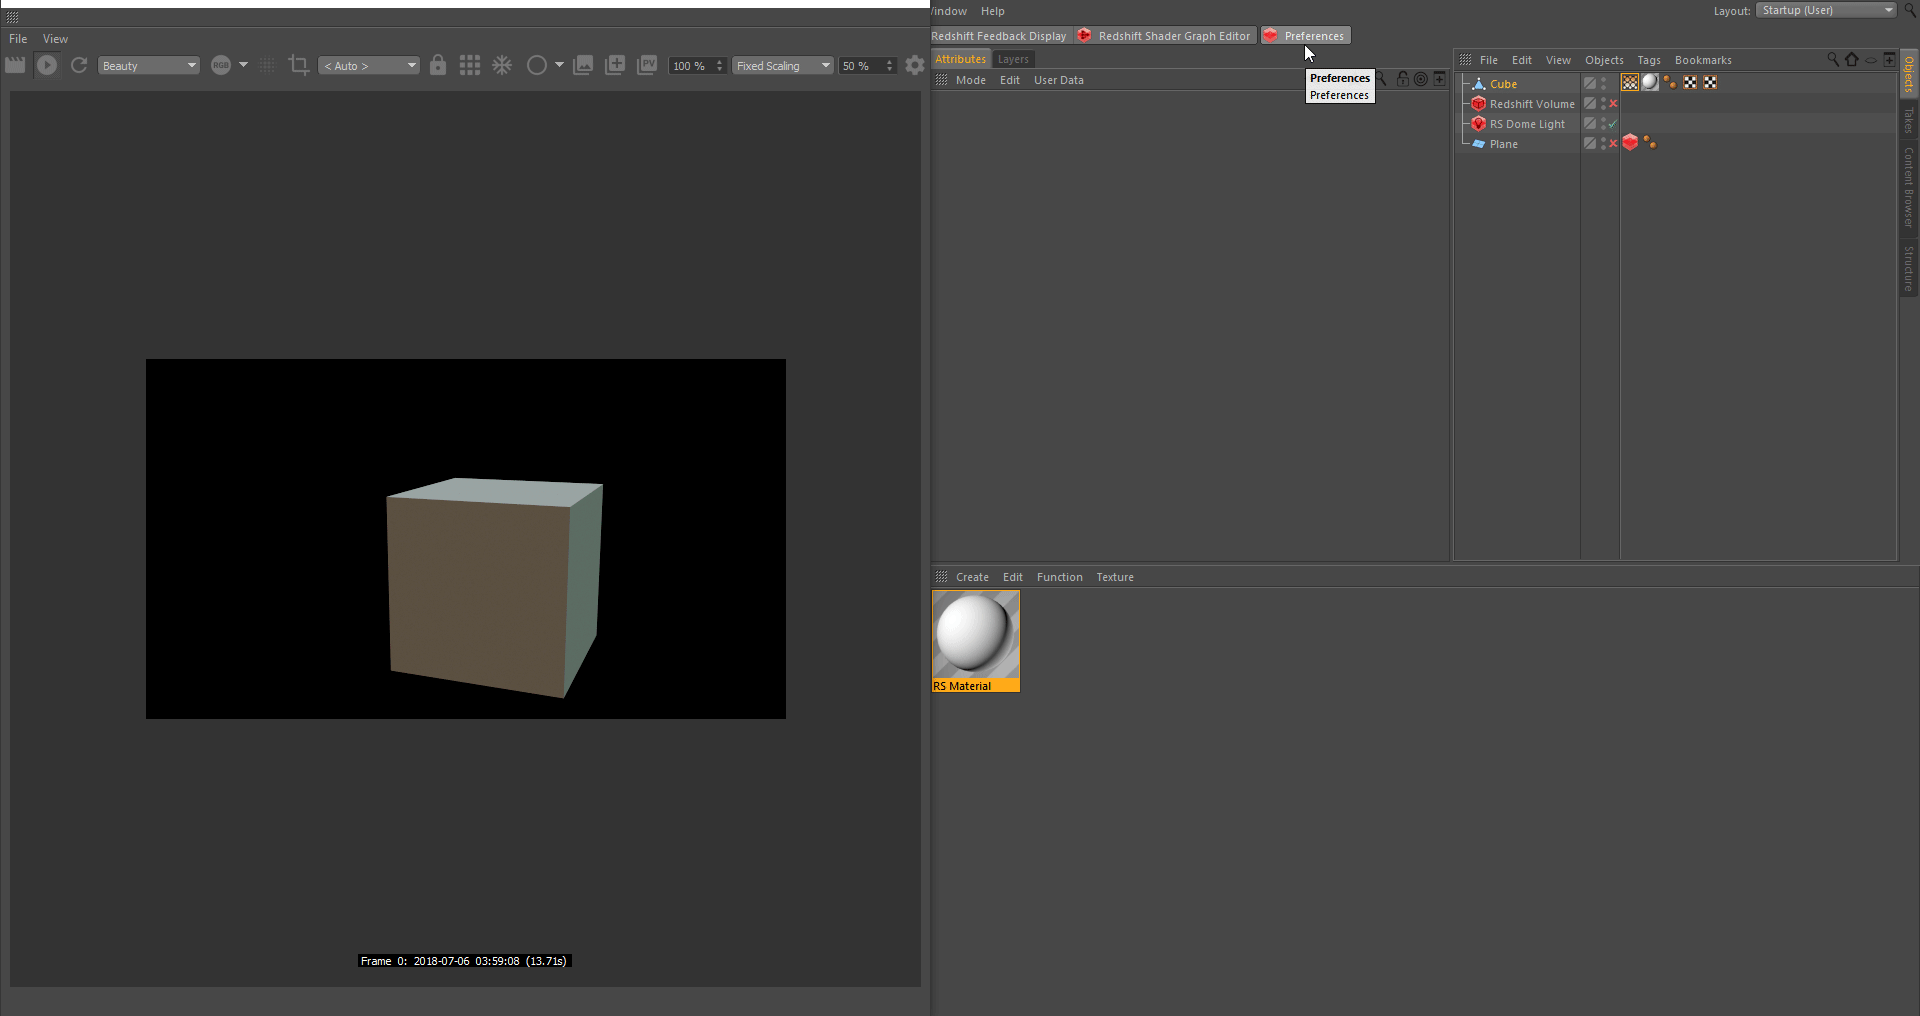The height and width of the screenshot is (1016, 1920).
Task: Click the refresh render icon
Action: coord(79,65)
